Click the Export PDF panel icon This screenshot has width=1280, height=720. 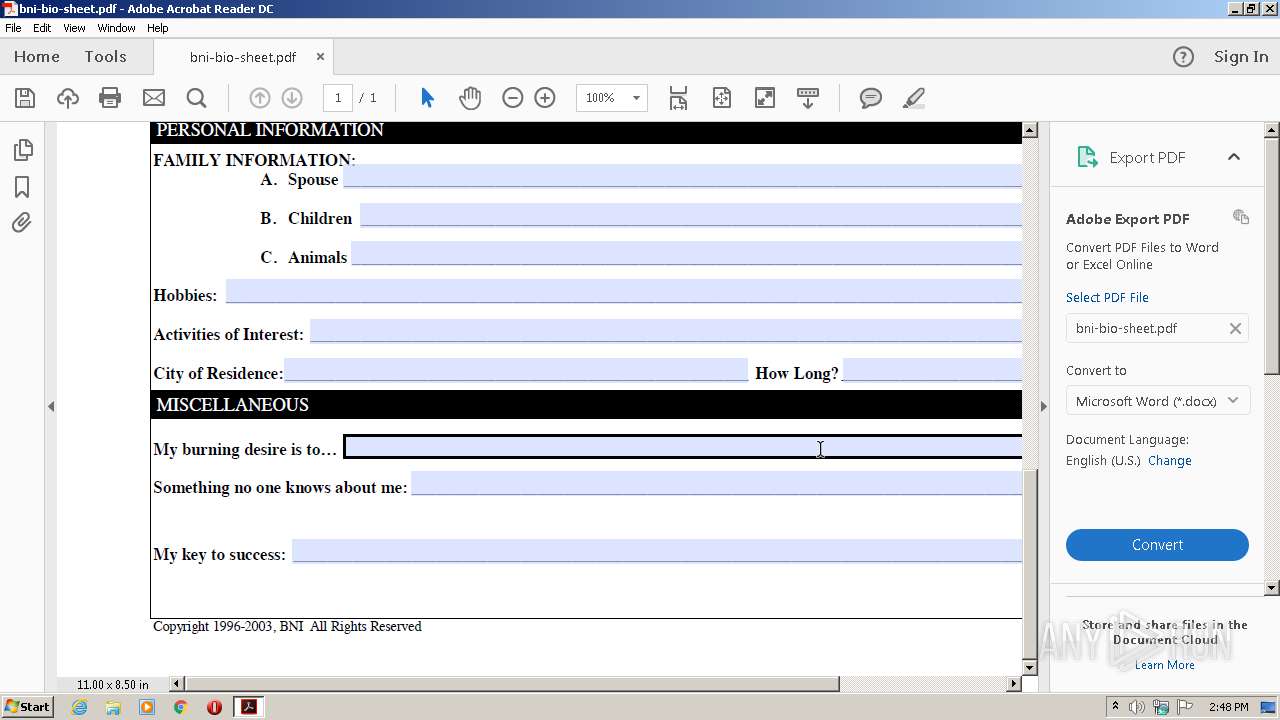click(x=1087, y=157)
